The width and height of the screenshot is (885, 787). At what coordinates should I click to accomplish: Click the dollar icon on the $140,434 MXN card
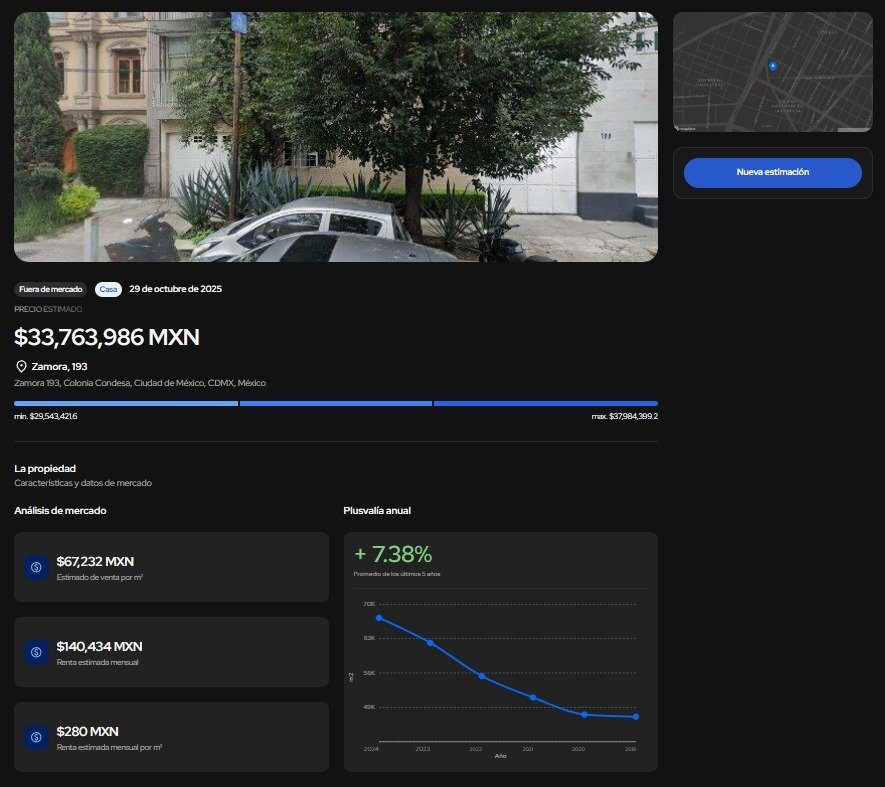click(x=36, y=652)
